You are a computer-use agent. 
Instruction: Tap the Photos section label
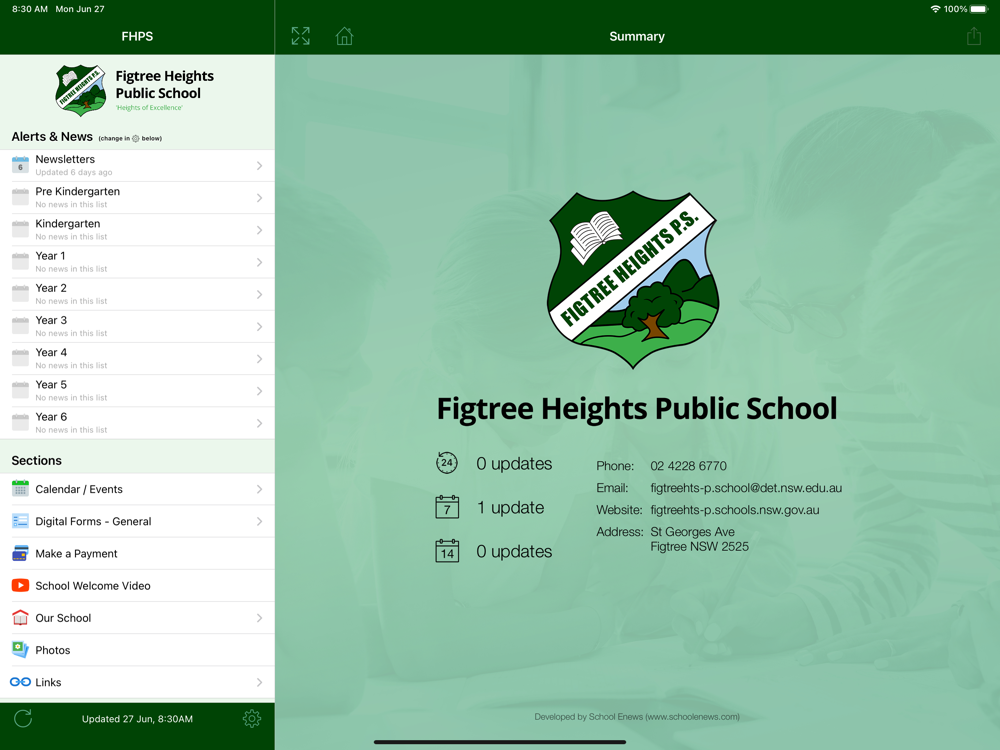53,650
